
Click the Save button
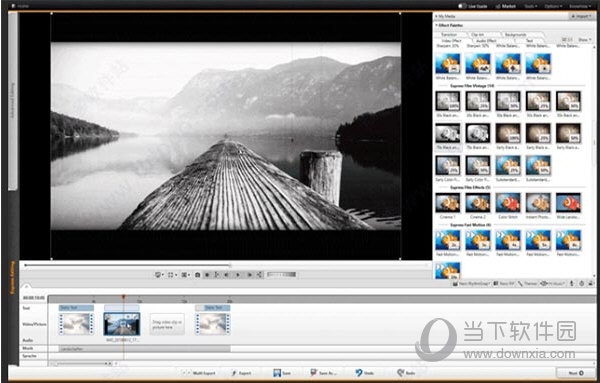282,373
